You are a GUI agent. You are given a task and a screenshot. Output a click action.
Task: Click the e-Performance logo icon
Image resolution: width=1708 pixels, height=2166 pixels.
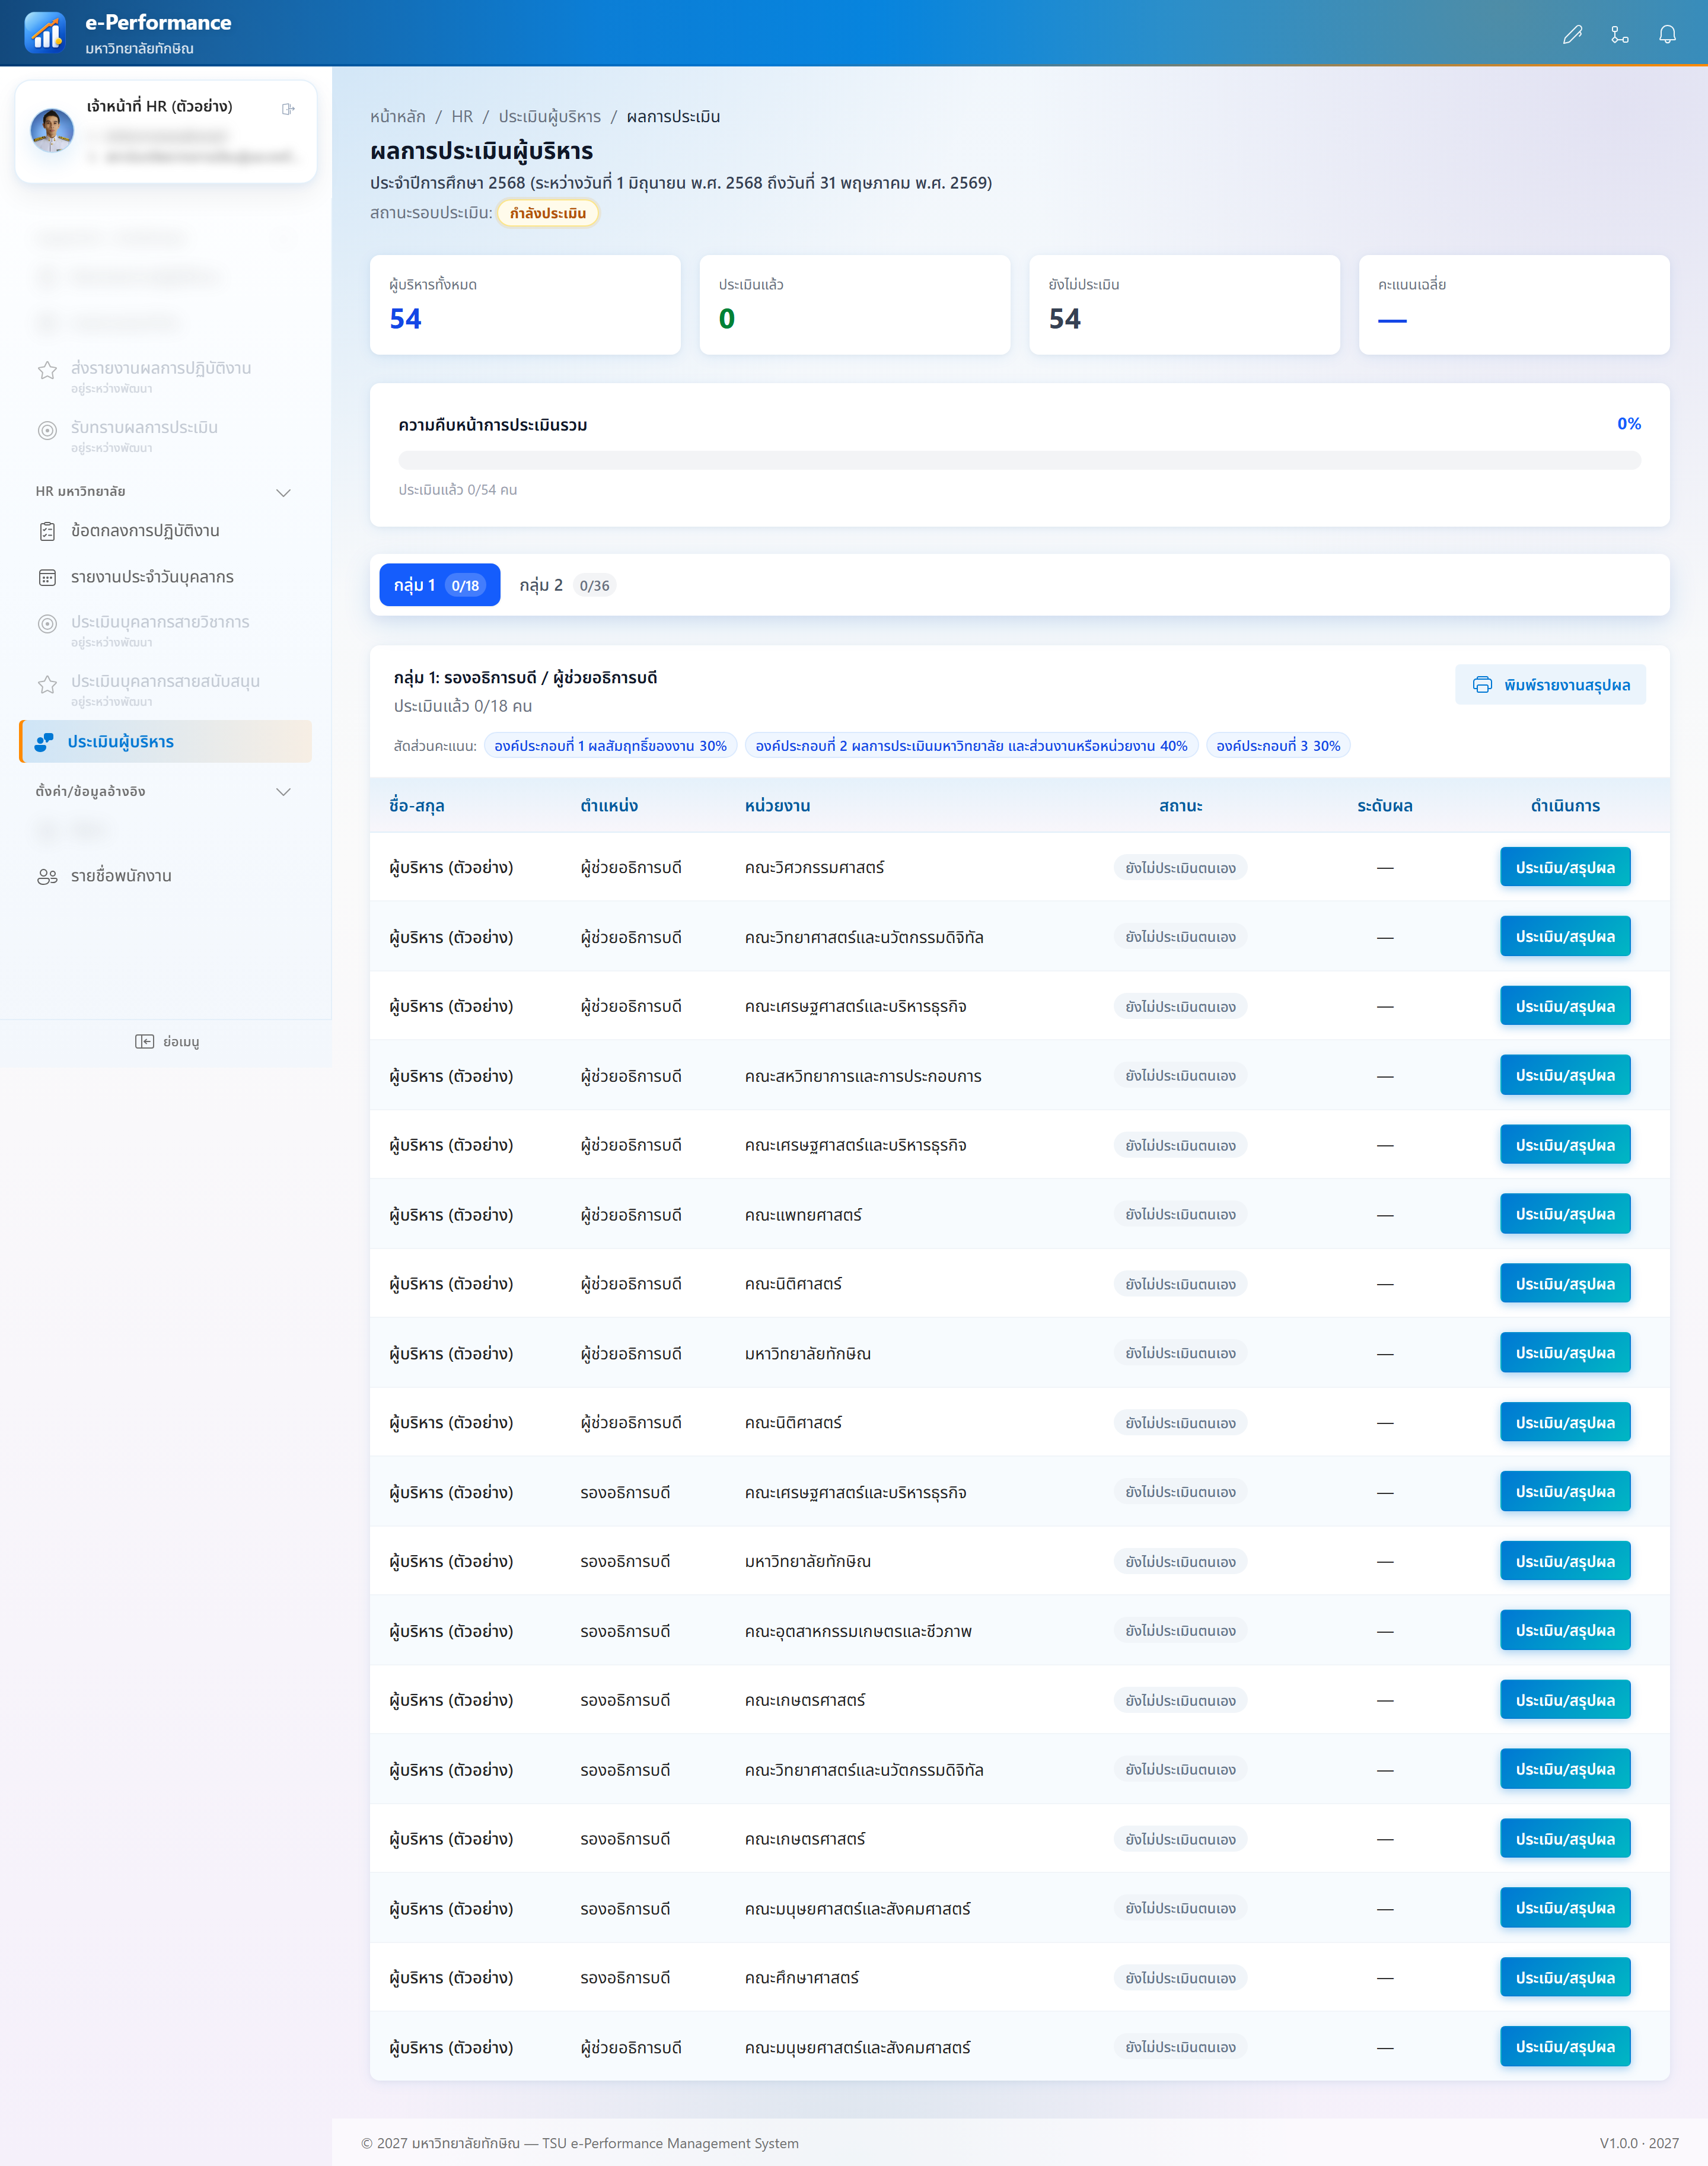[45, 33]
